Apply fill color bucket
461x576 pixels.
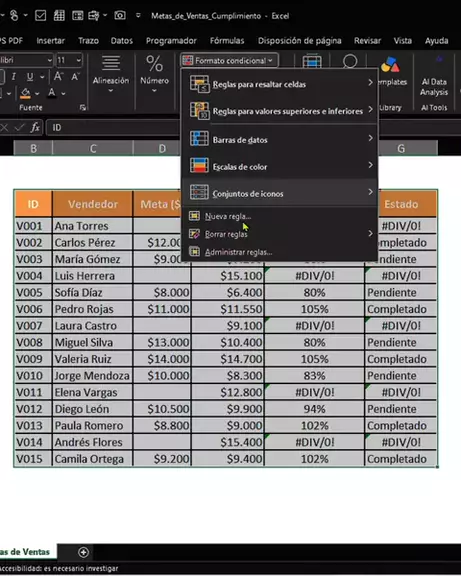click(25, 93)
